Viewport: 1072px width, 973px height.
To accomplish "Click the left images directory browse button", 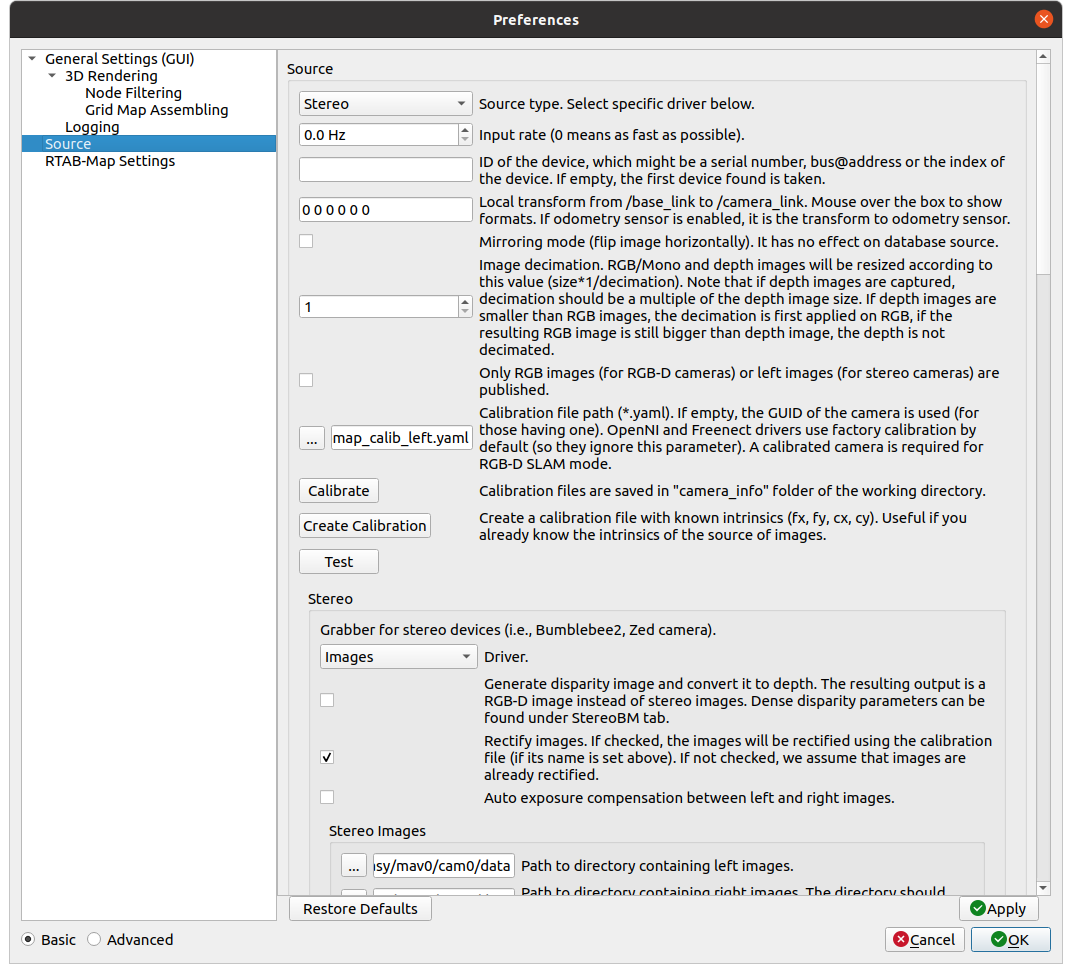I will pyautogui.click(x=354, y=865).
